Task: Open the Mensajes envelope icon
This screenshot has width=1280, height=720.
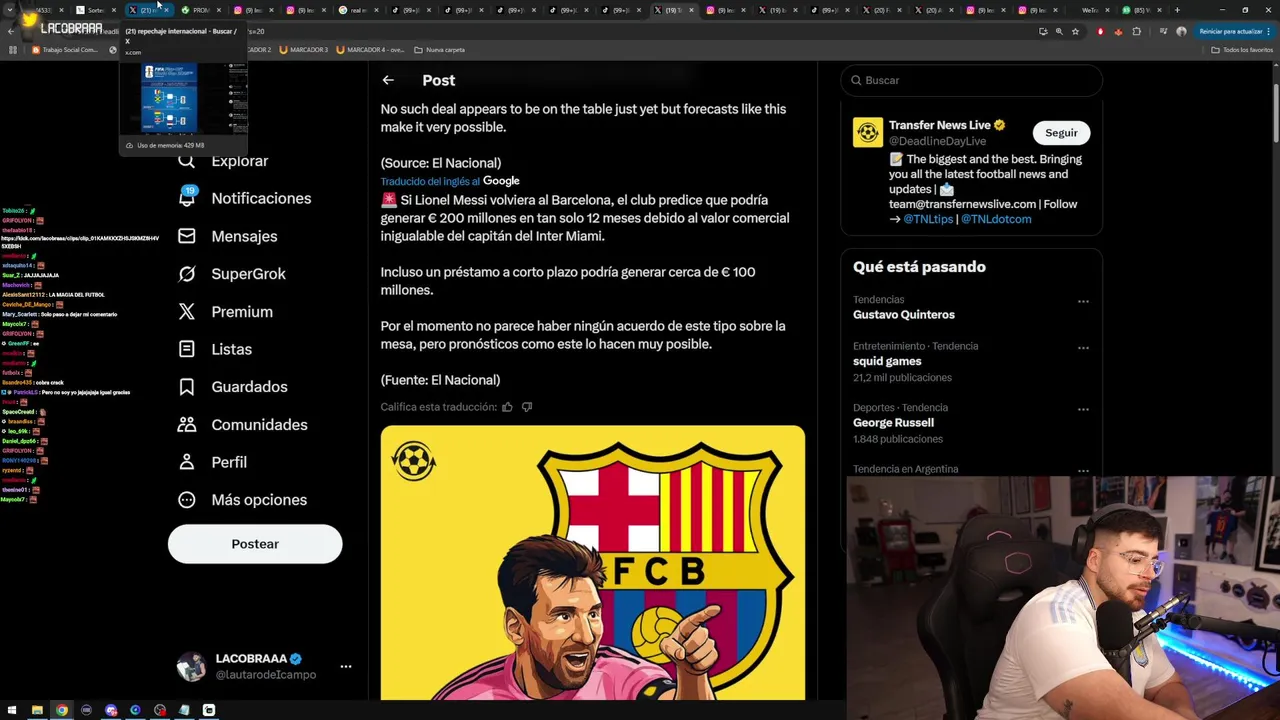Action: [x=187, y=236]
